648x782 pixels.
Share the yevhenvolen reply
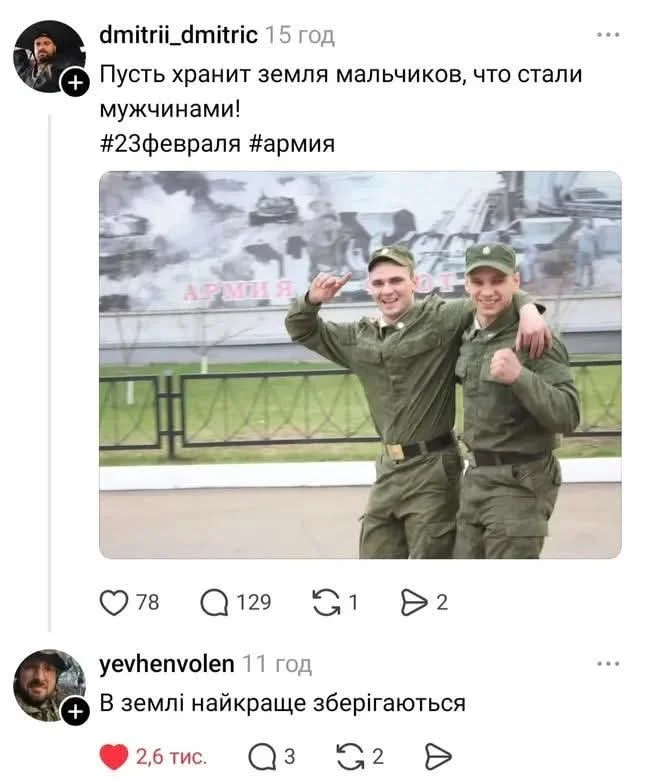[x=438, y=757]
